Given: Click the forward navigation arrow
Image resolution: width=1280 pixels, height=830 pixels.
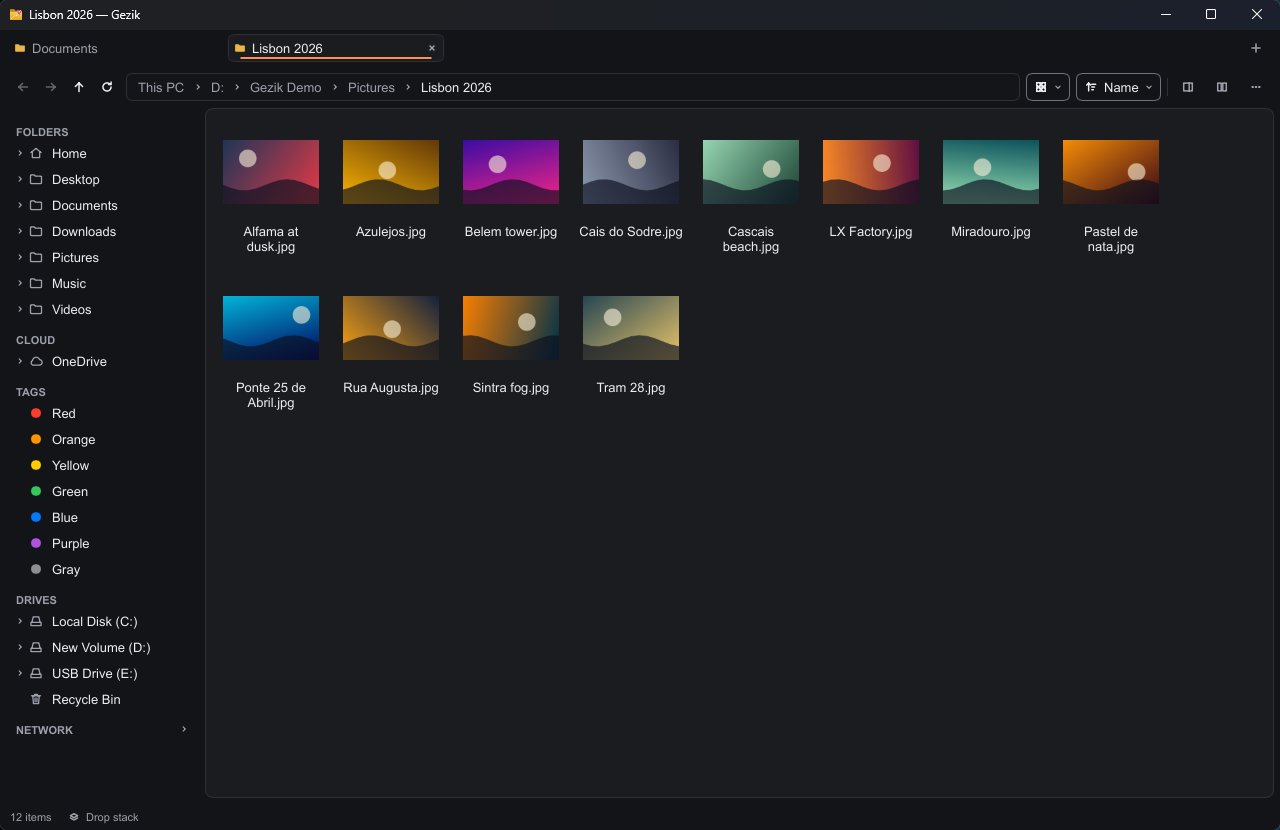Looking at the screenshot, I should (x=51, y=87).
